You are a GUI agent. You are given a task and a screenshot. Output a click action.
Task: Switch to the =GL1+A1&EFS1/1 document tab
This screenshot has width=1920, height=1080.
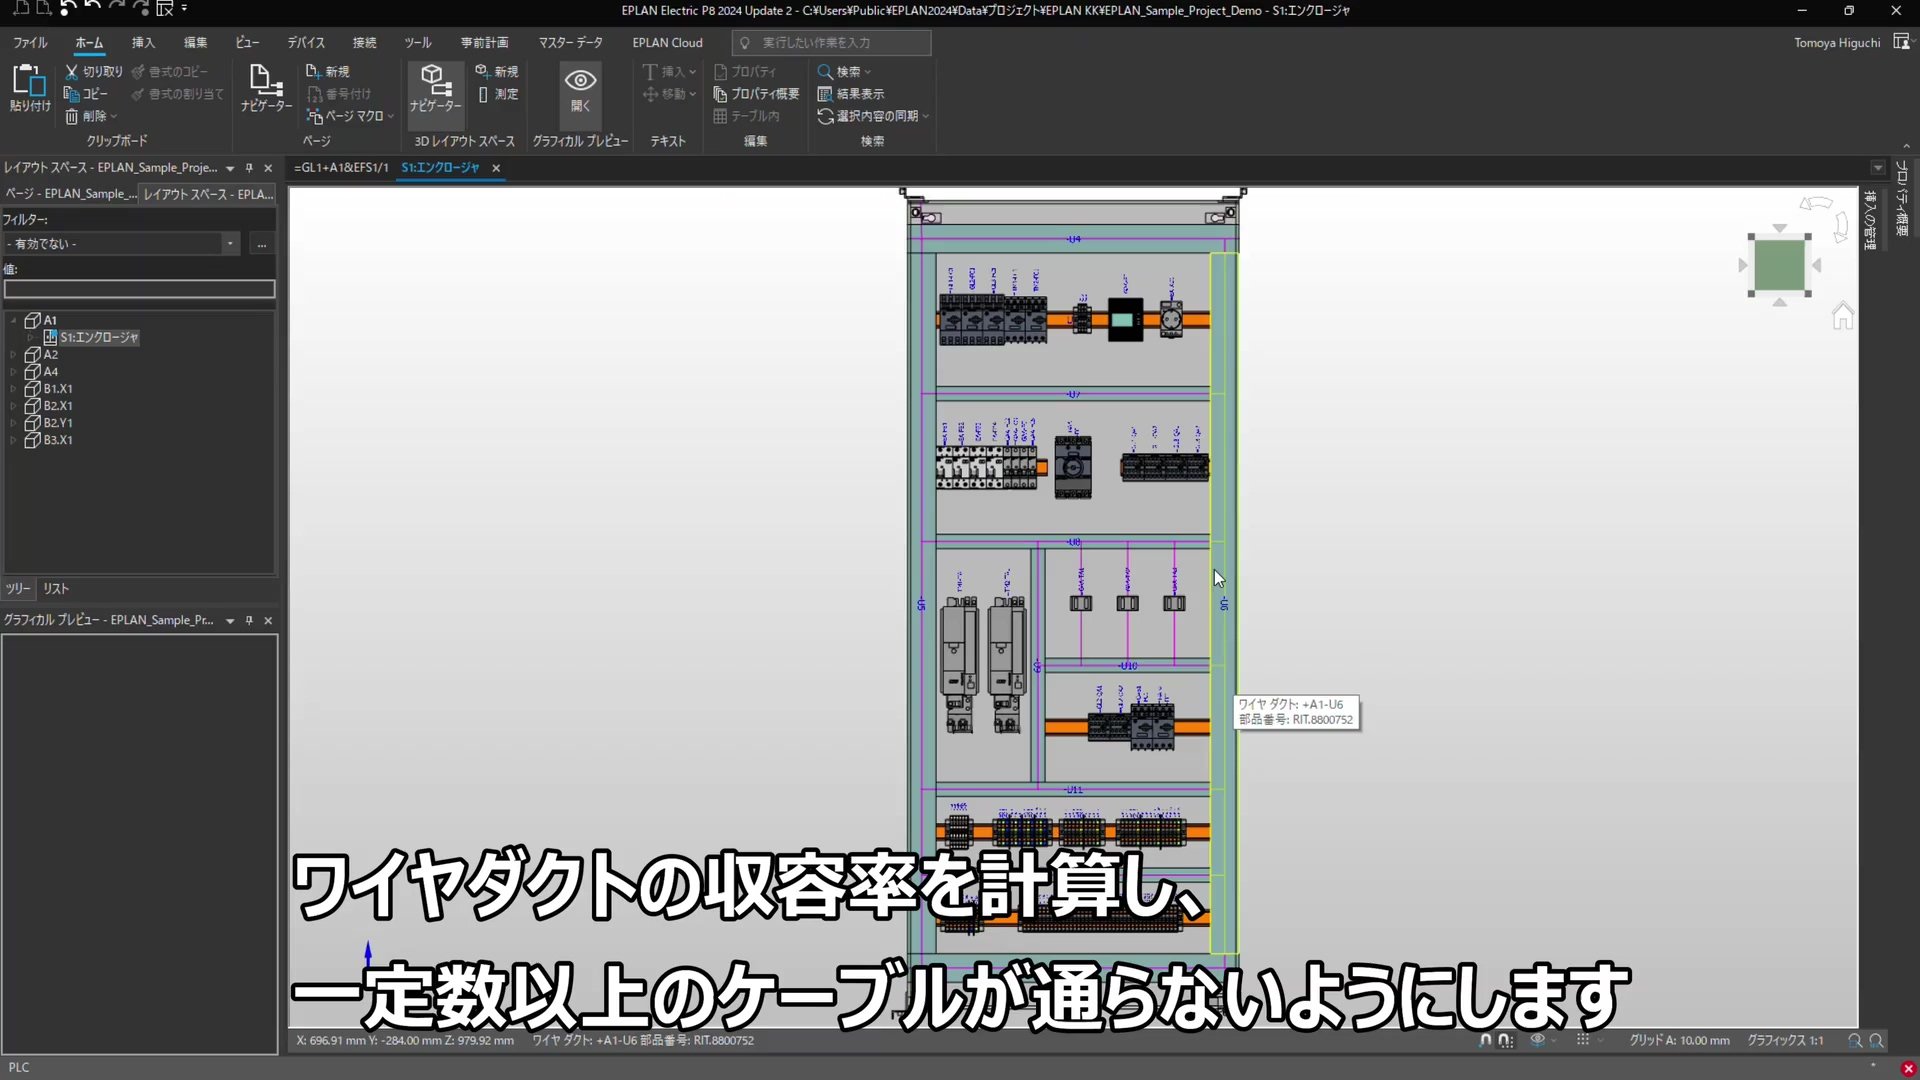click(341, 168)
